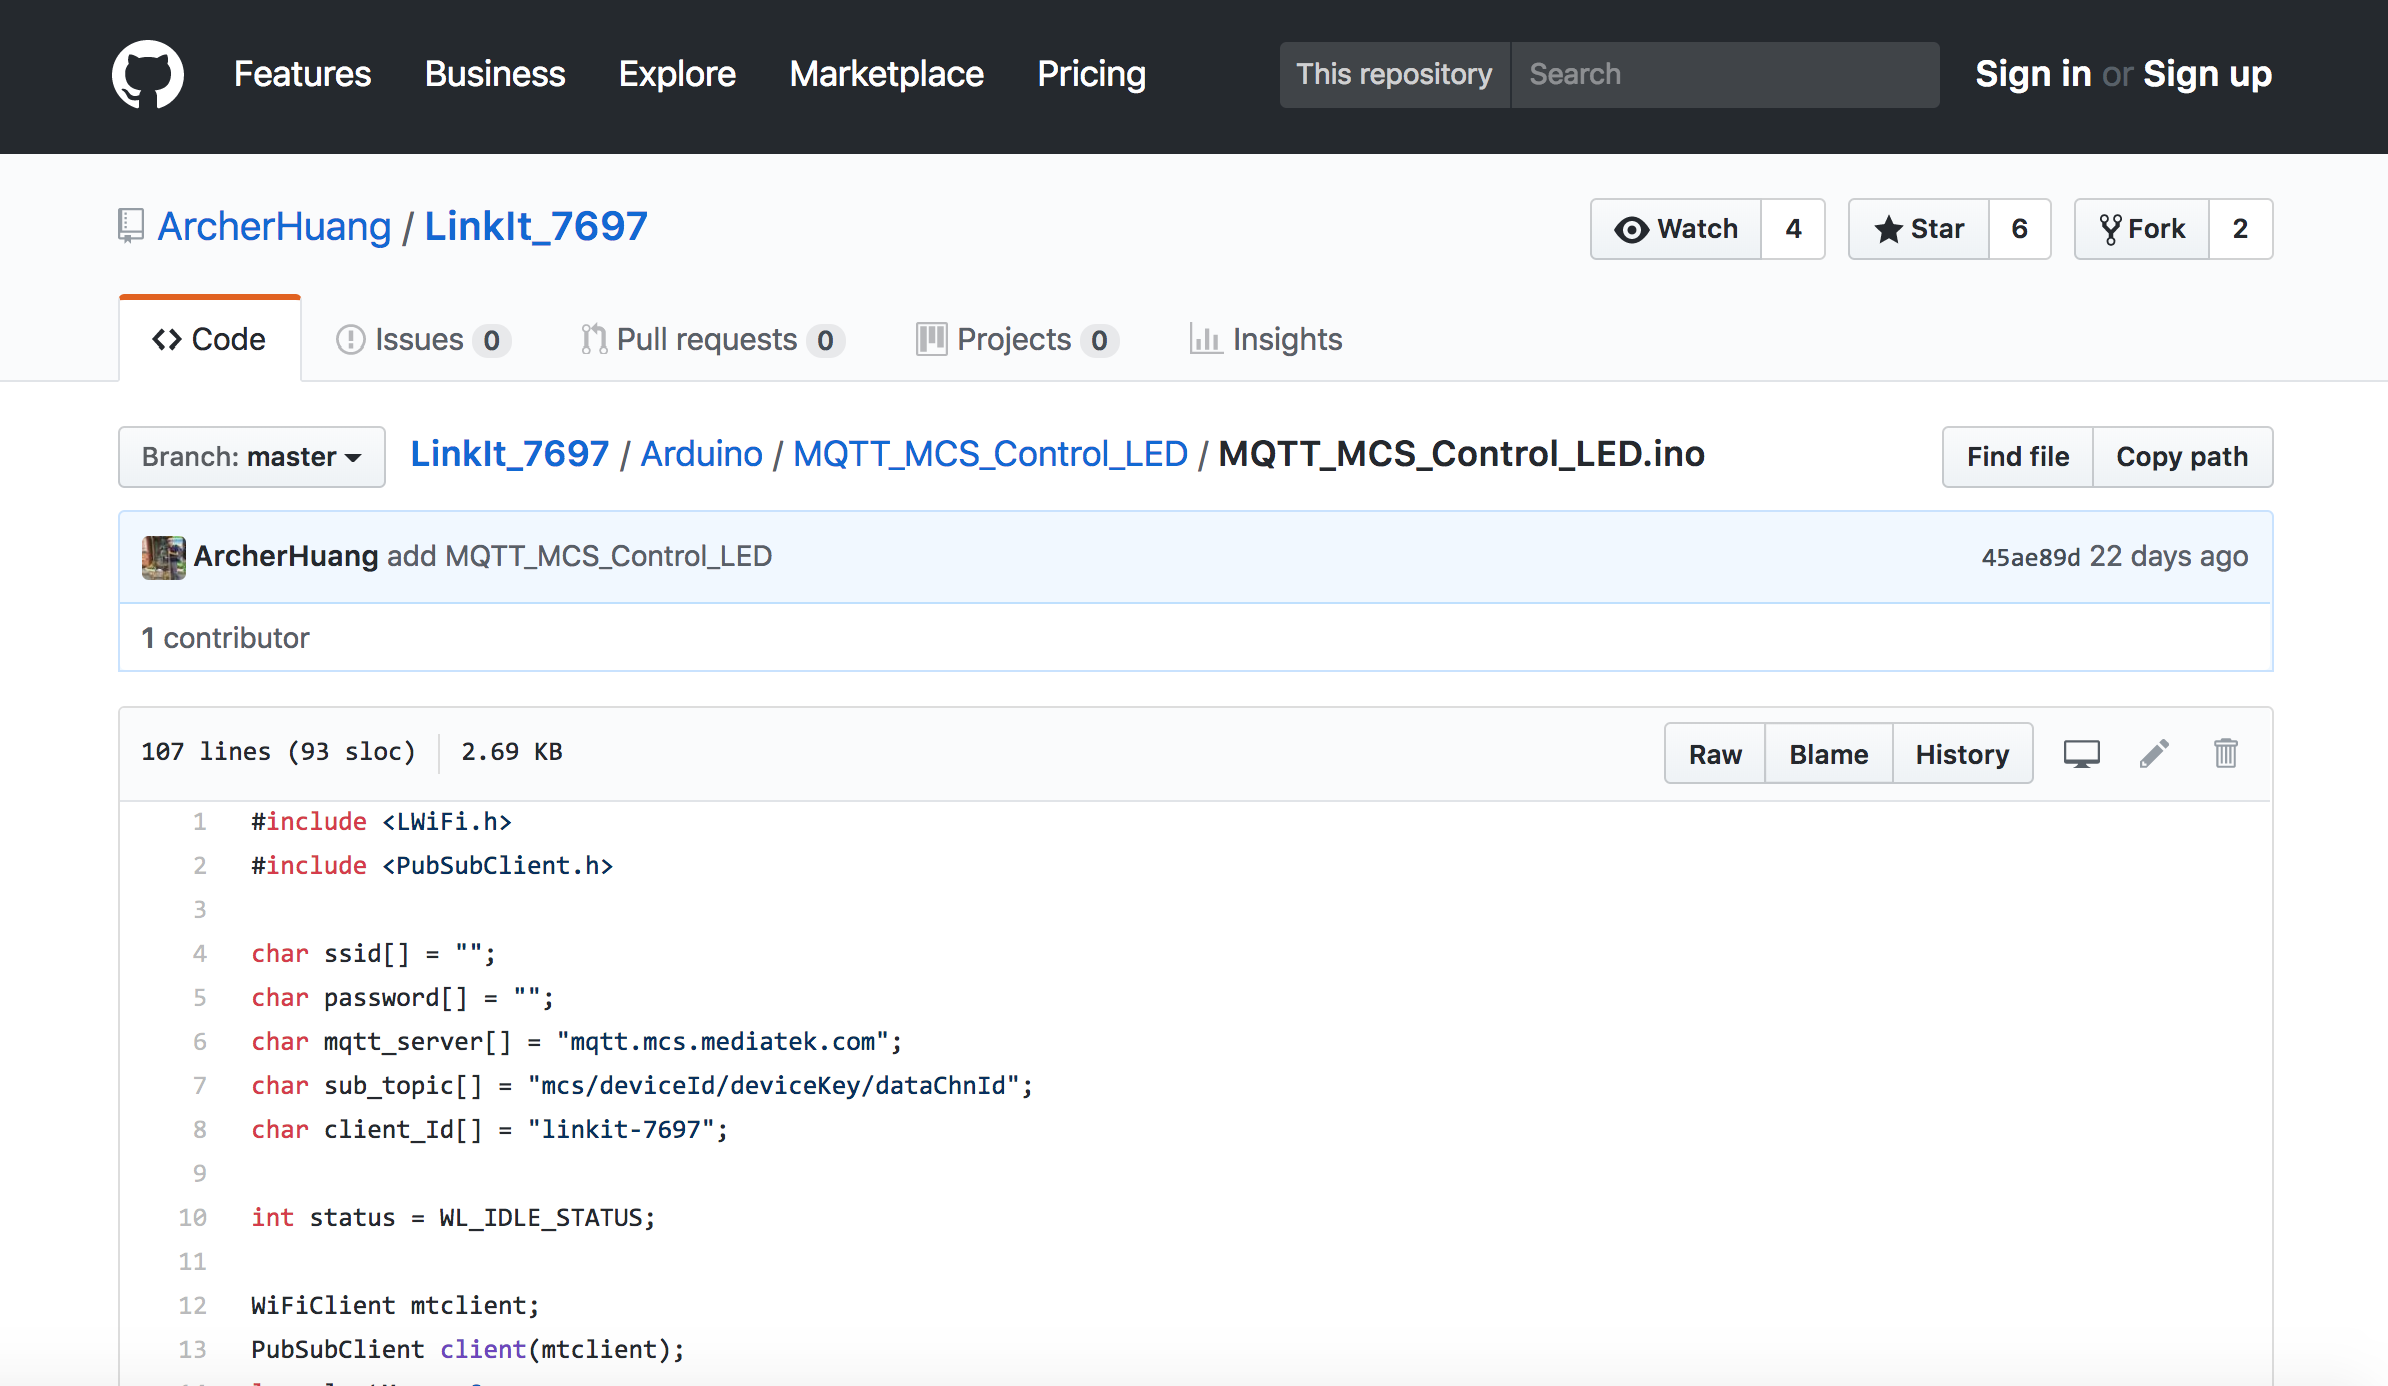The image size is (2388, 1386).
Task: Click the Copy path button
Action: 2182,457
